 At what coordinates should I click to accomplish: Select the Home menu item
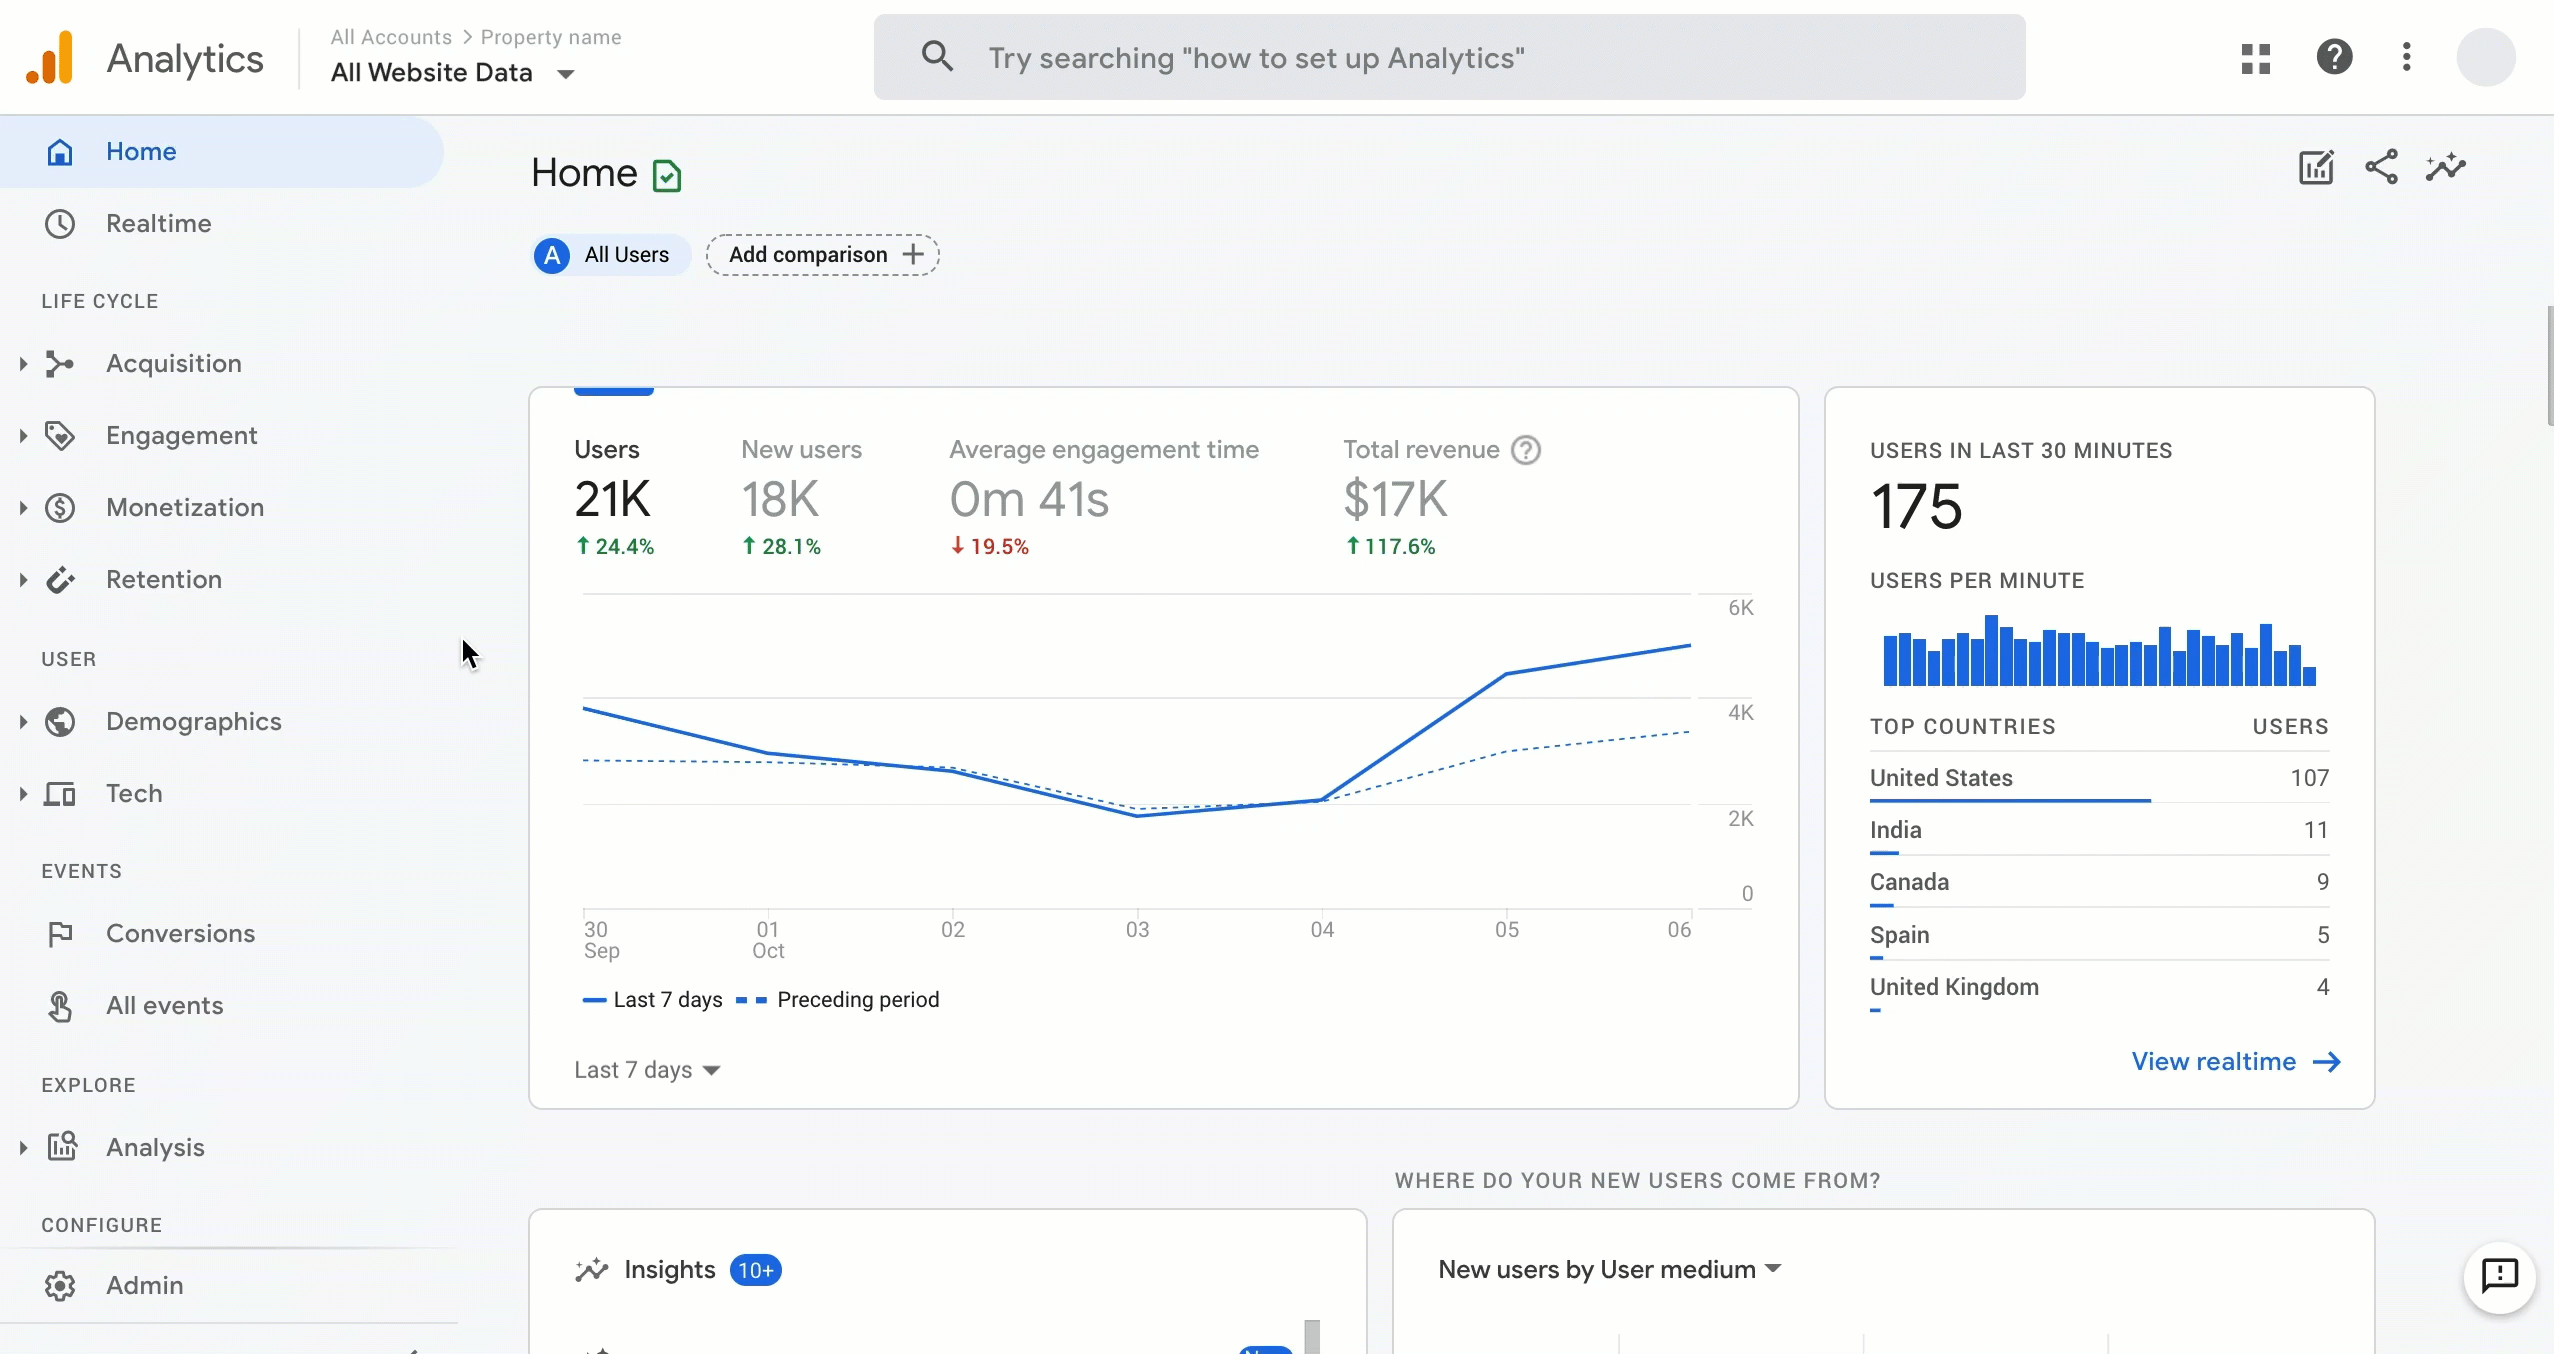tap(140, 150)
